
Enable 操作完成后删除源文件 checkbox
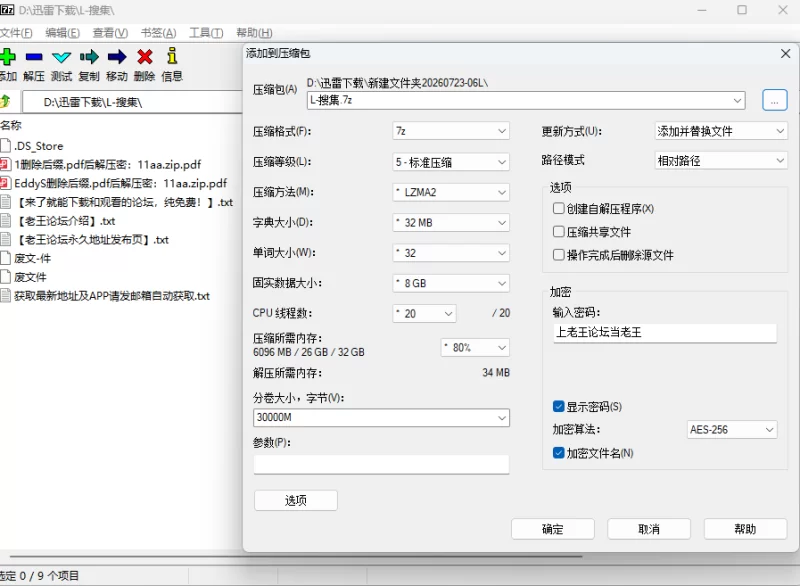[559, 254]
